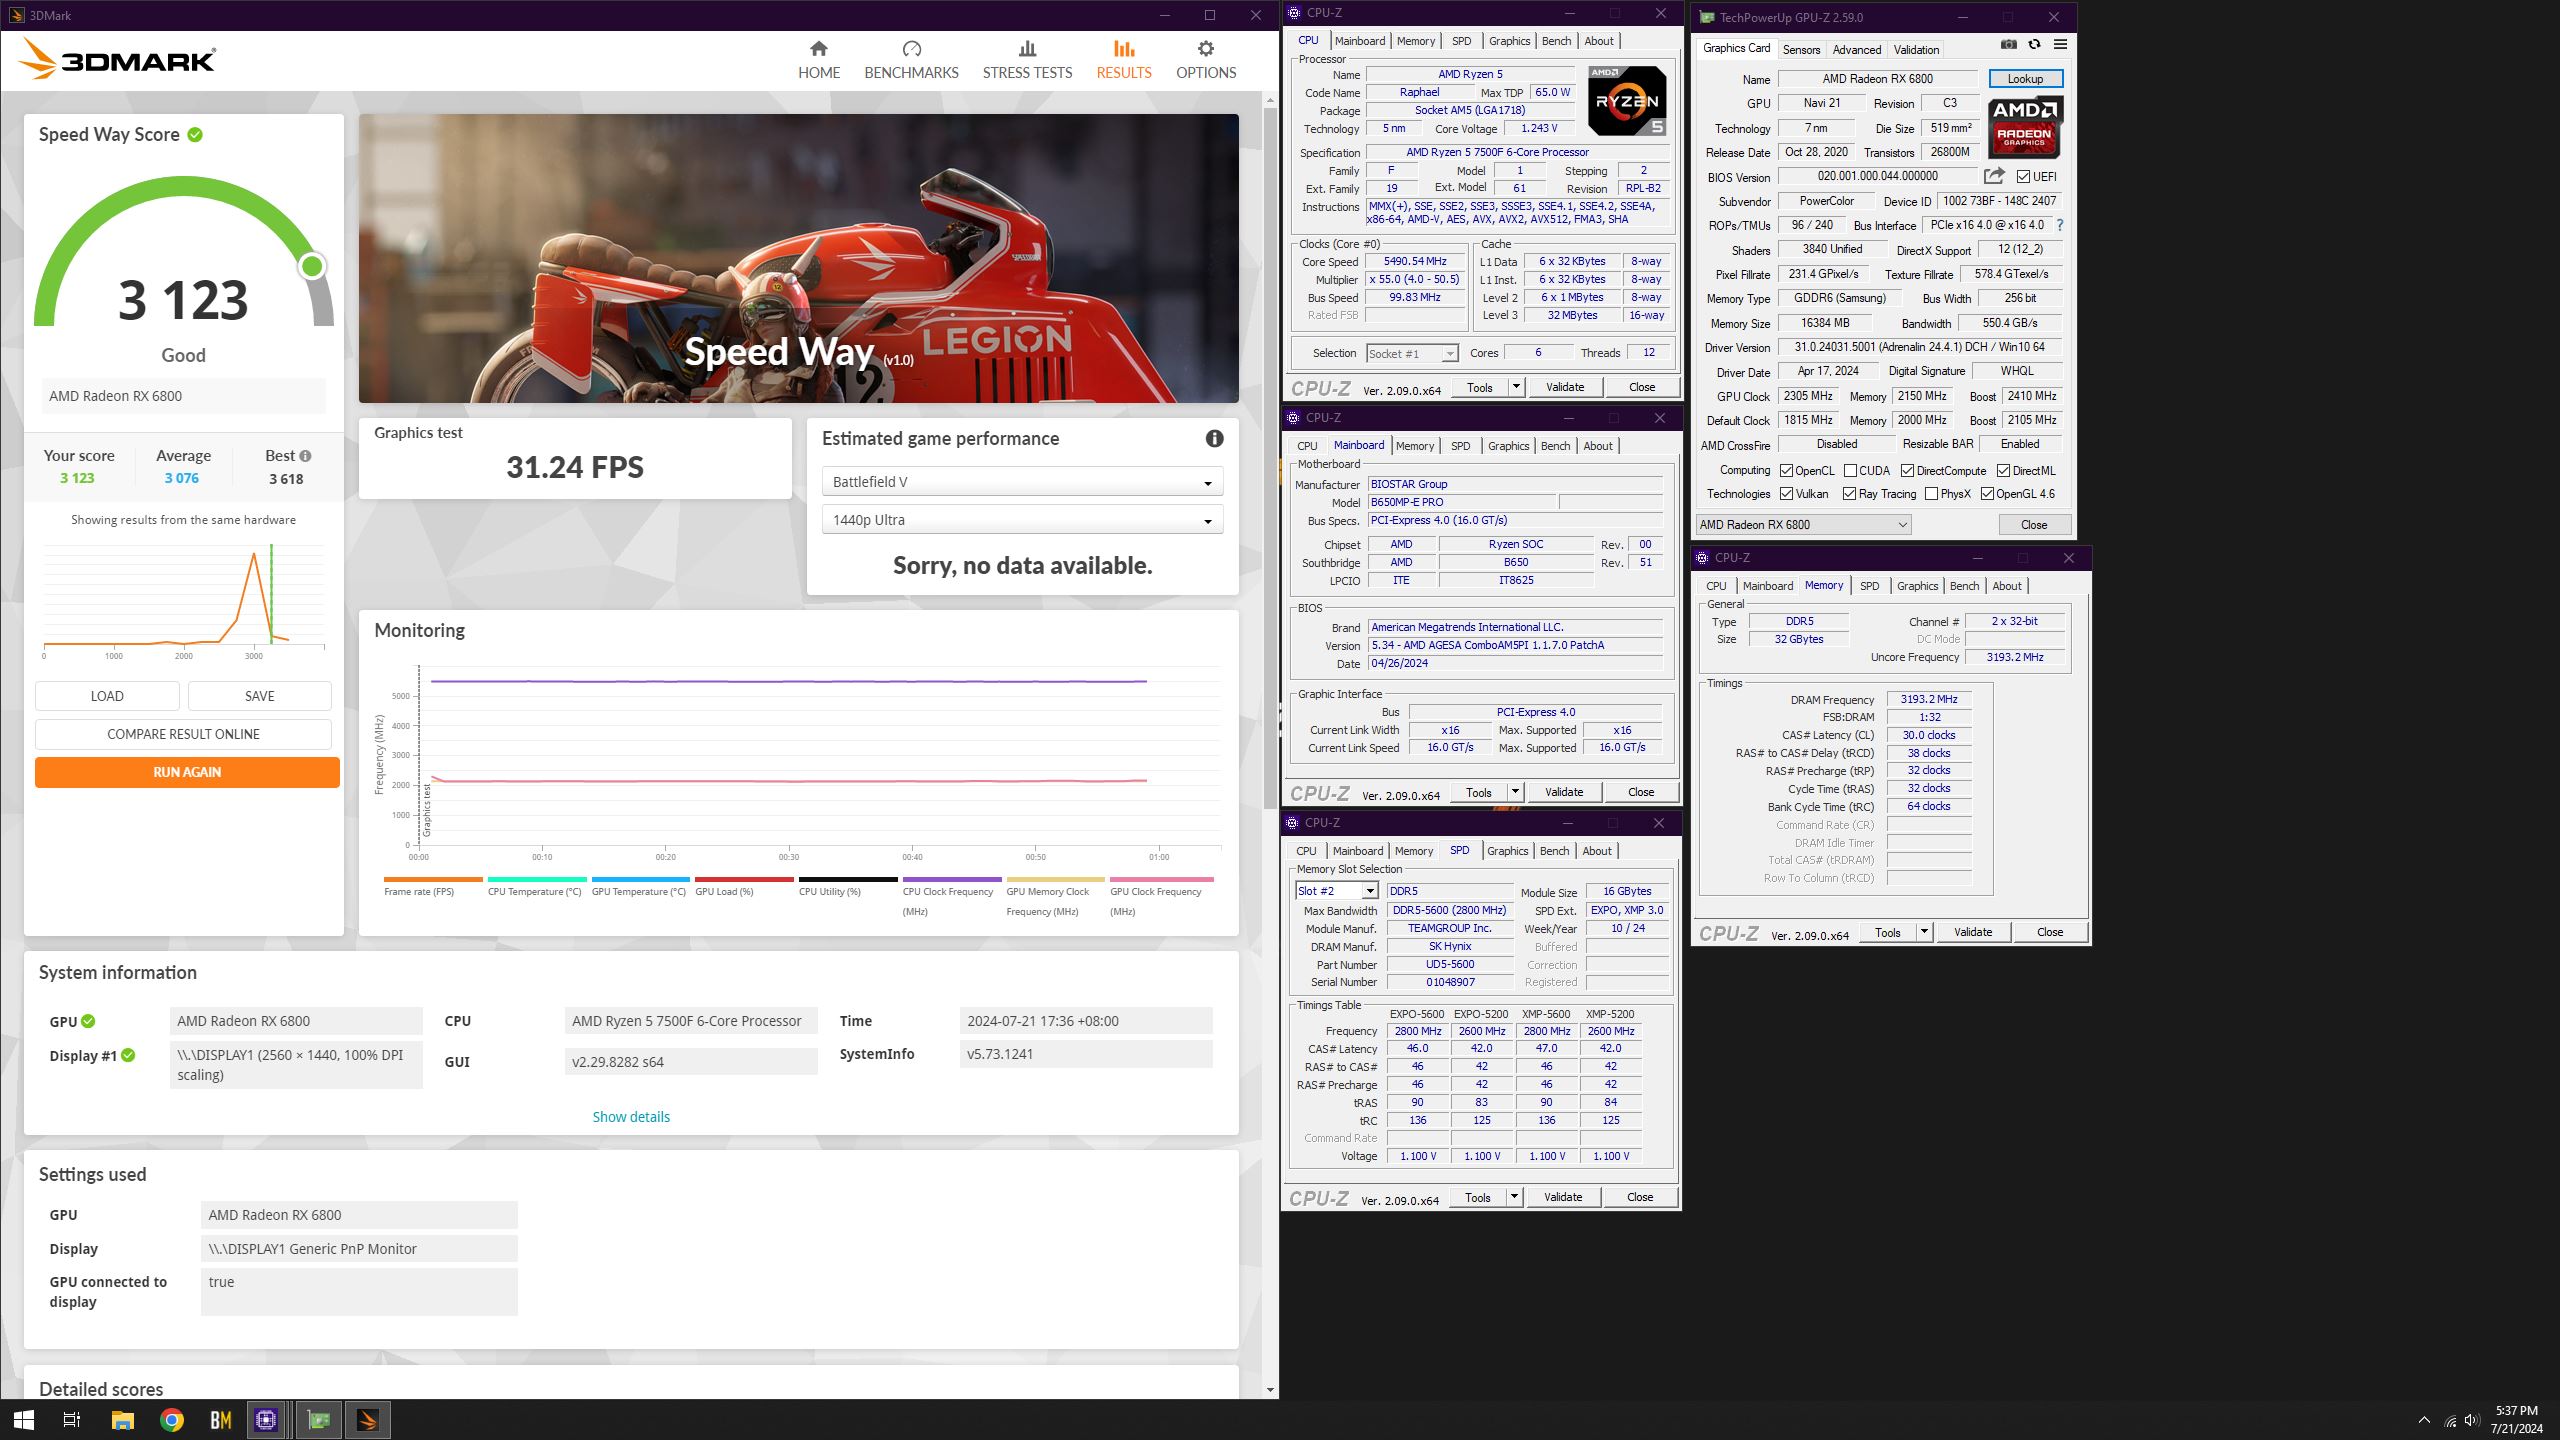Toggle the DirectCompute checkbox in GPU-Z
Viewport: 2560px width, 1440px height.
(x=1907, y=471)
